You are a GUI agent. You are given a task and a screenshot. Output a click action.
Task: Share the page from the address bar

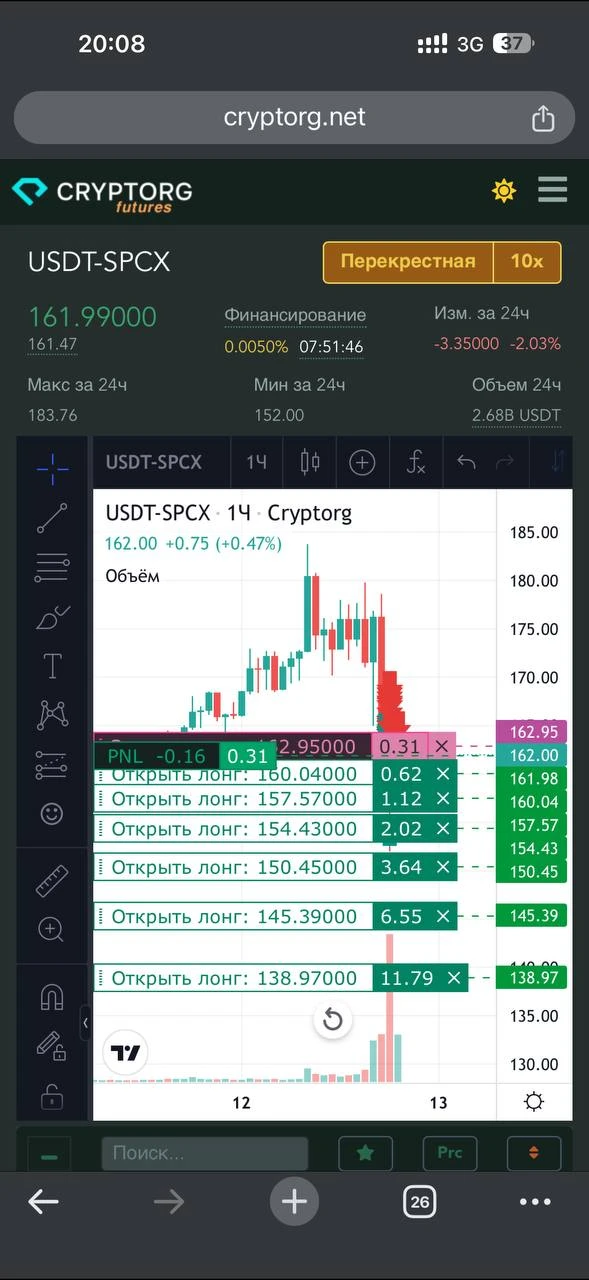543,118
